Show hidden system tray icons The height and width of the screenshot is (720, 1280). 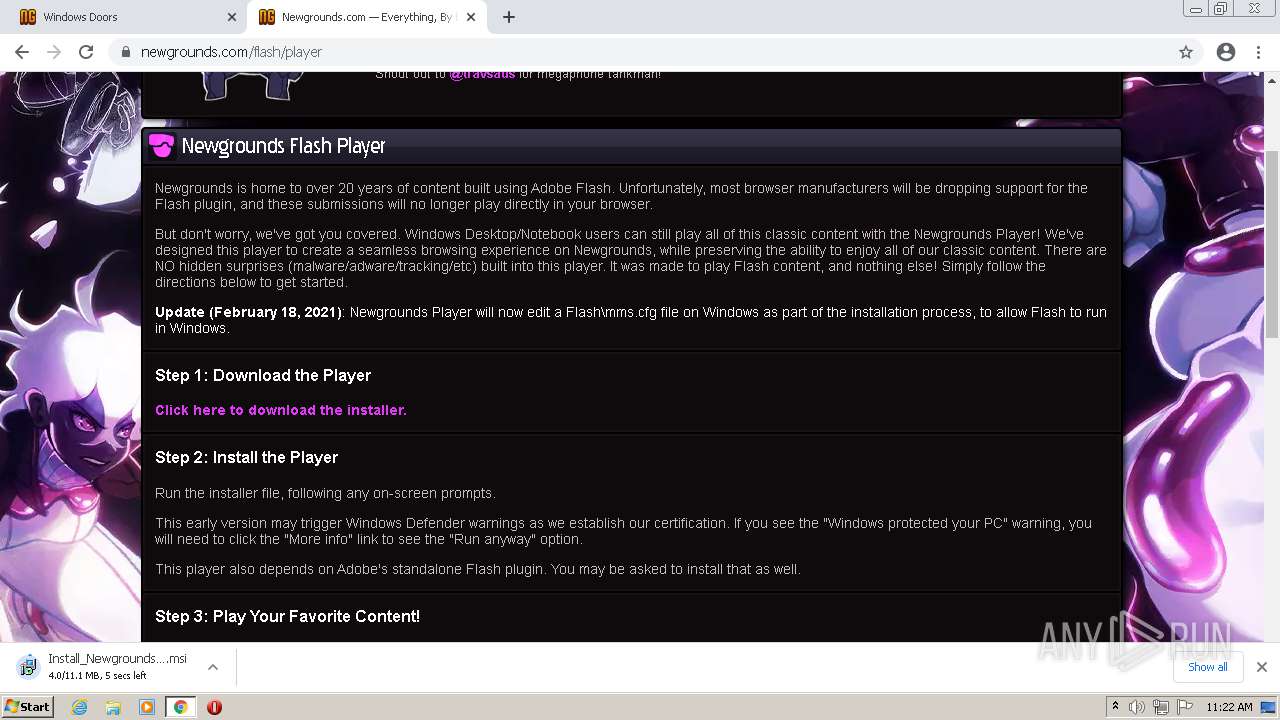point(1115,707)
